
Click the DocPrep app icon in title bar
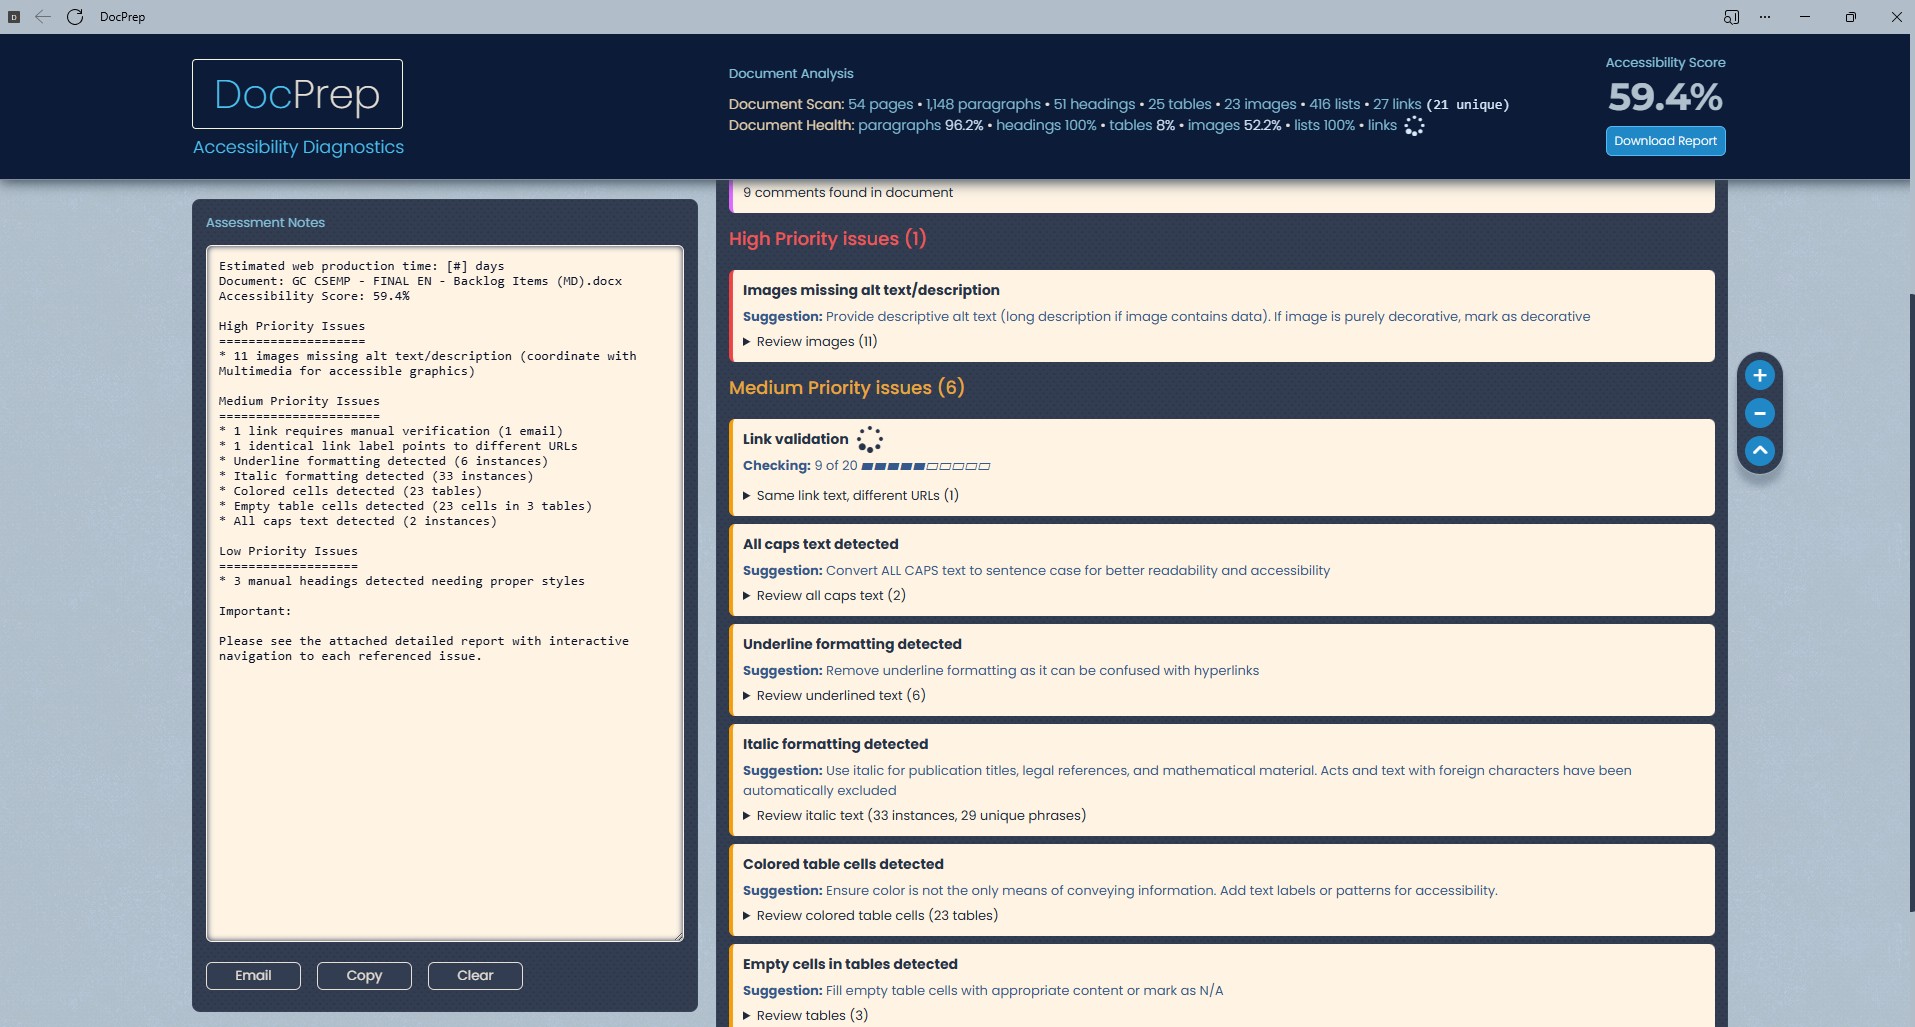click(x=14, y=17)
